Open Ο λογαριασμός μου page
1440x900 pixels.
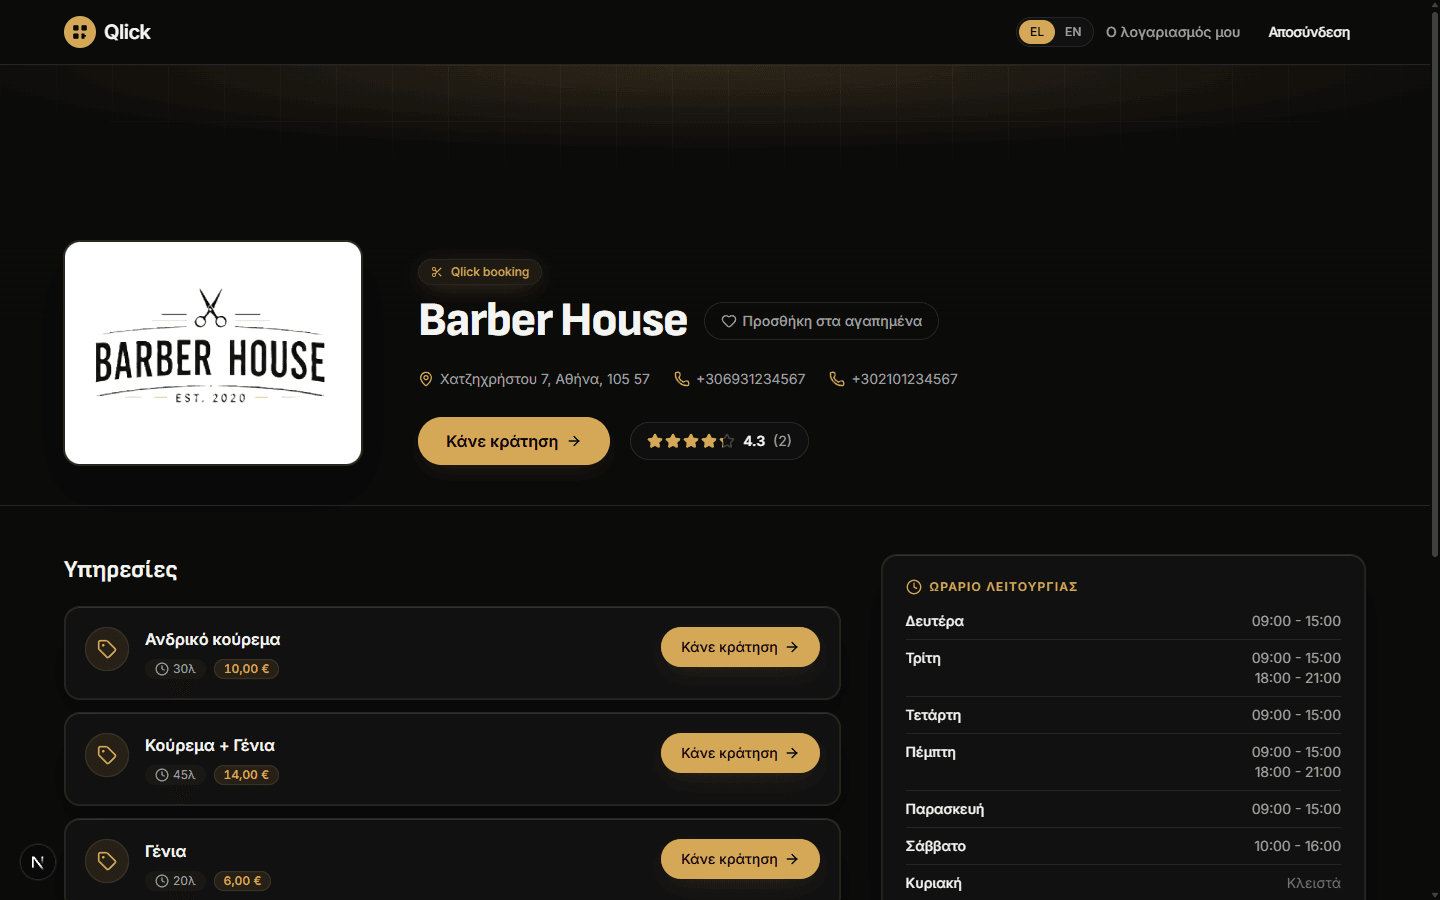click(1173, 32)
